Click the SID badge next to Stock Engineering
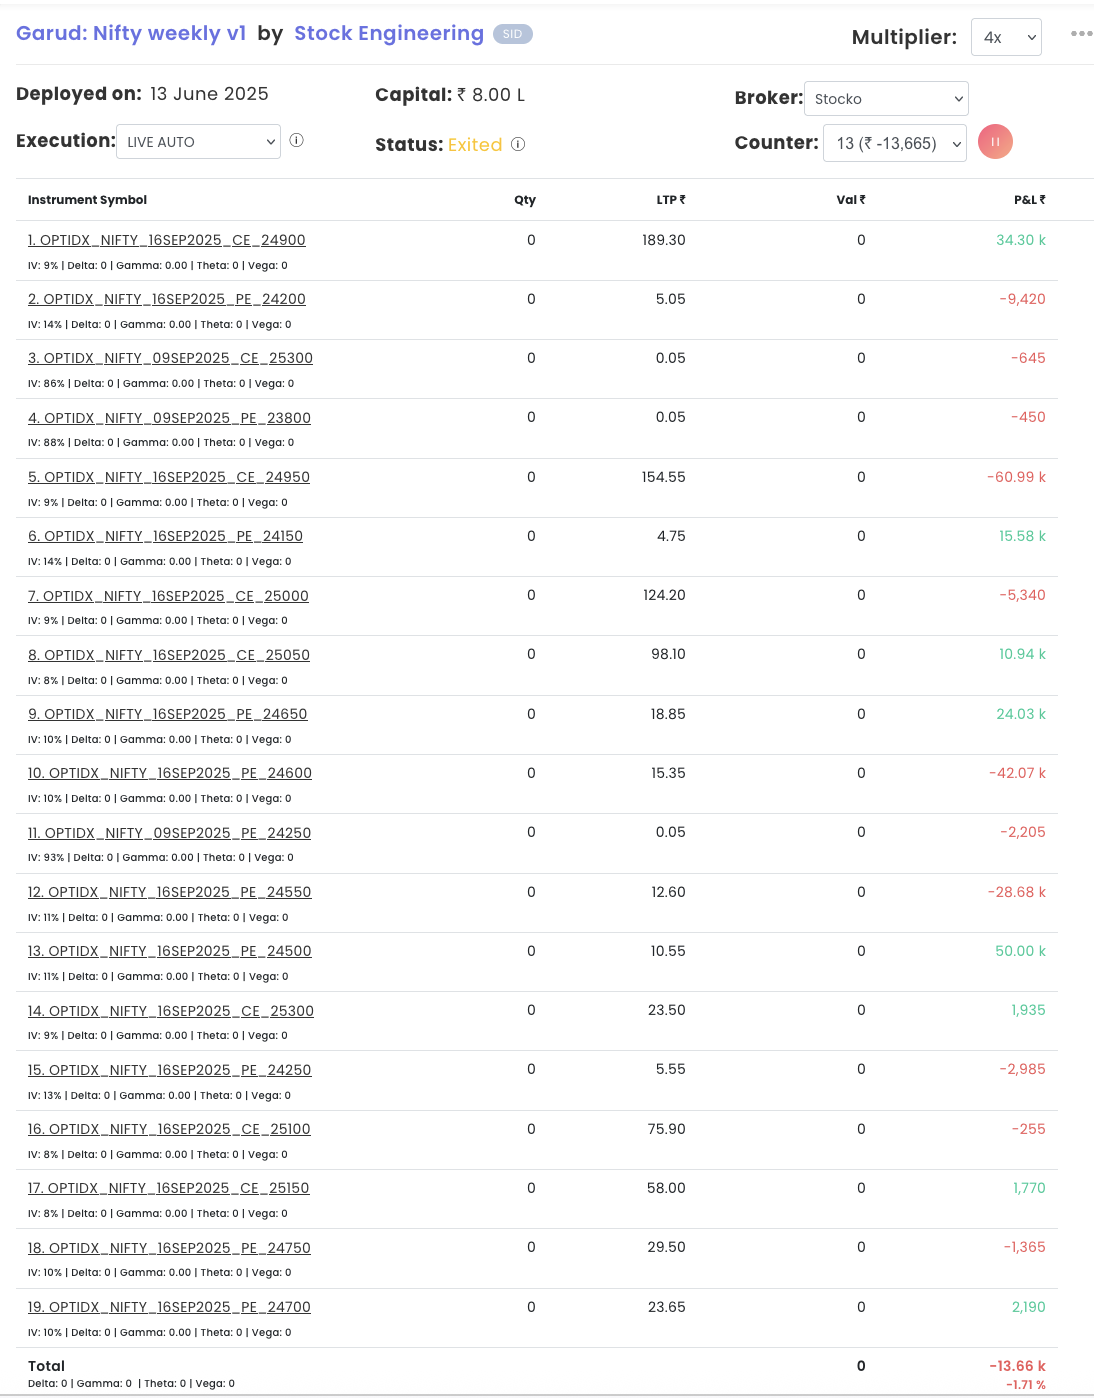Viewport: 1094px width, 1398px height. point(512,34)
